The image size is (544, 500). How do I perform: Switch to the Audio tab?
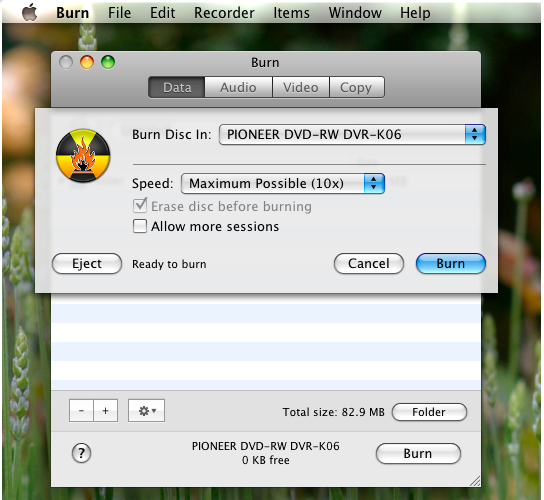(x=238, y=87)
